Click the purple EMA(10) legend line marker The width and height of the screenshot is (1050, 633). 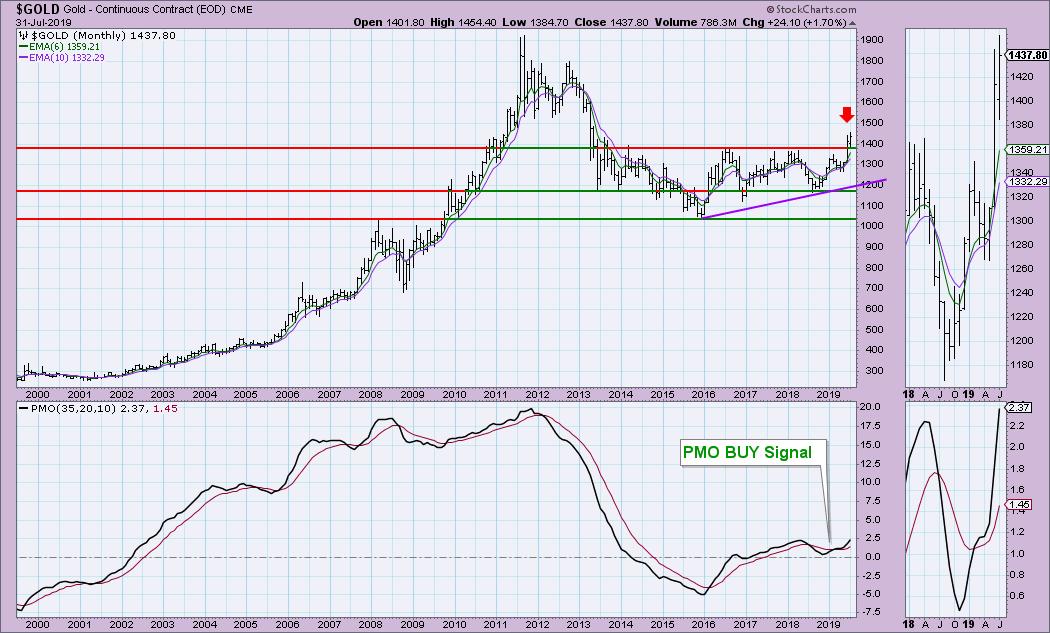23,58
